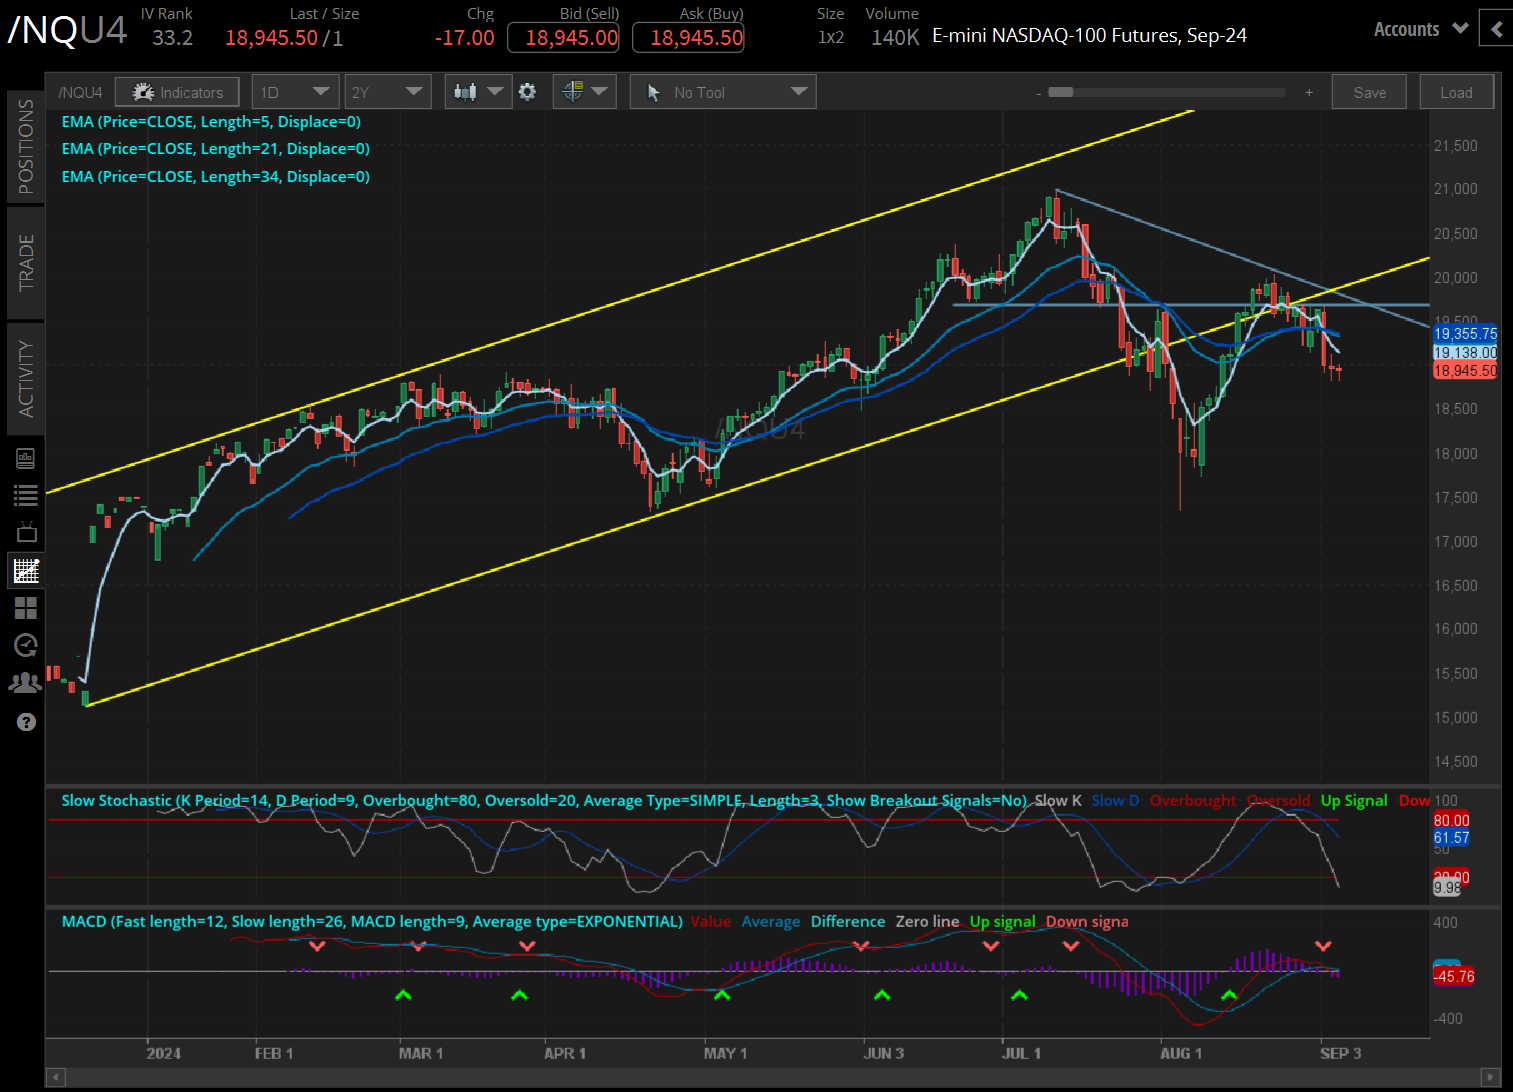Click the clock history icon in sidebar
This screenshot has height=1092, width=1513.
25,645
